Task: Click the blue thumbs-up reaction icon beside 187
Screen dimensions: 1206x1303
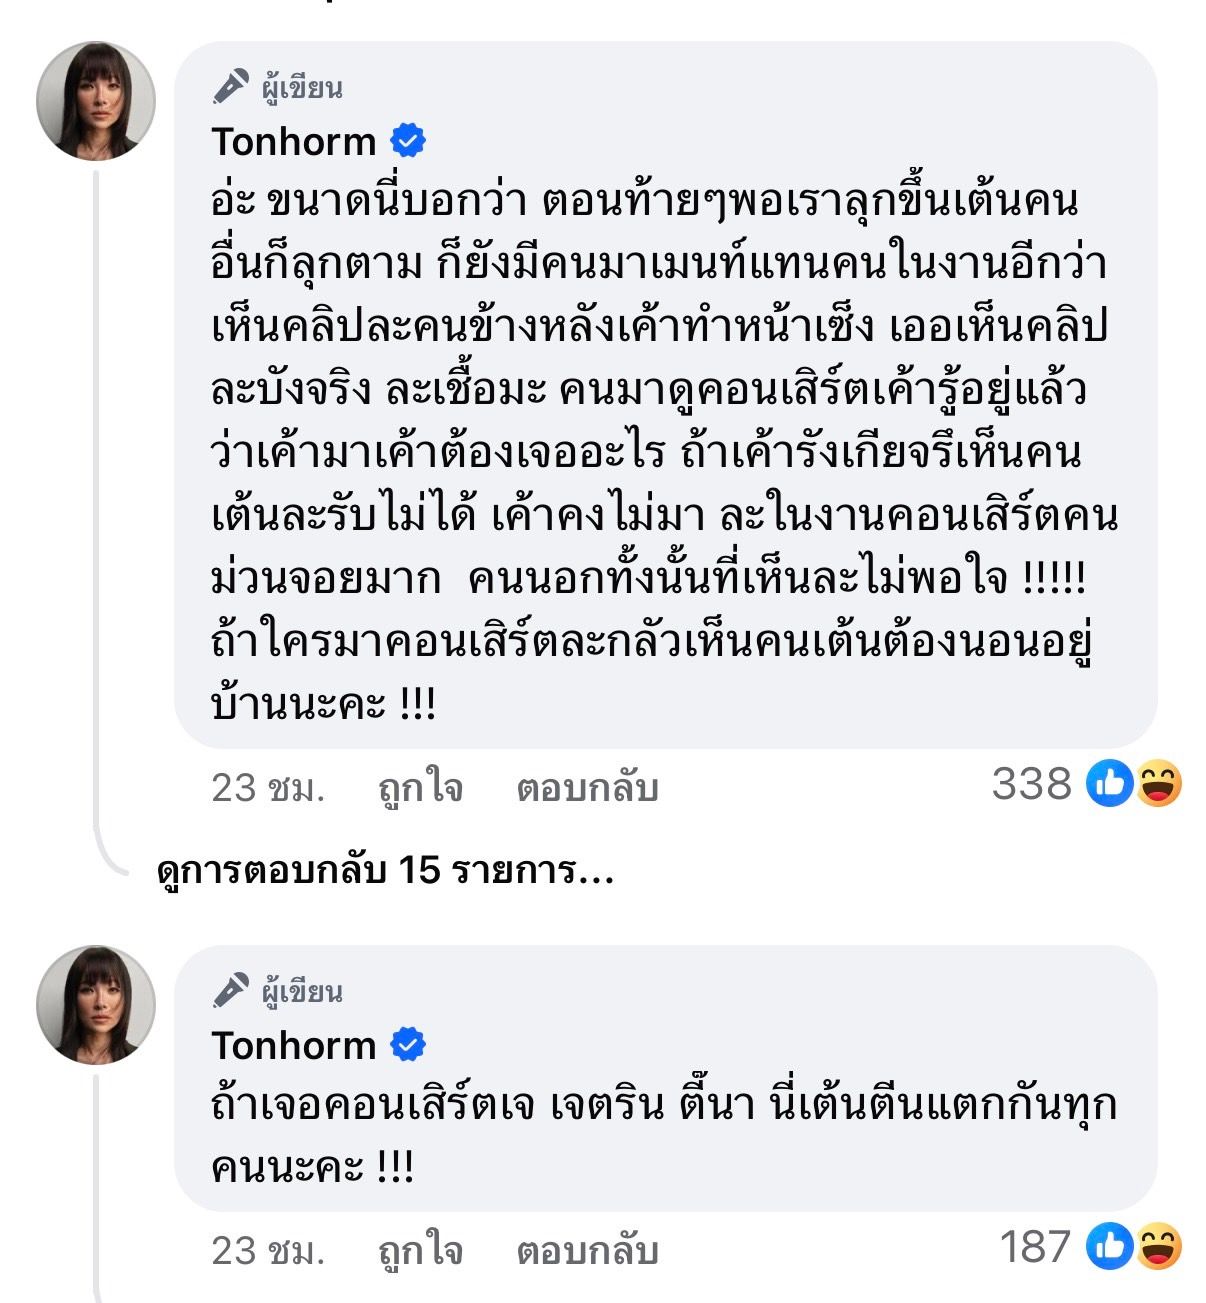Action: click(x=1109, y=1247)
